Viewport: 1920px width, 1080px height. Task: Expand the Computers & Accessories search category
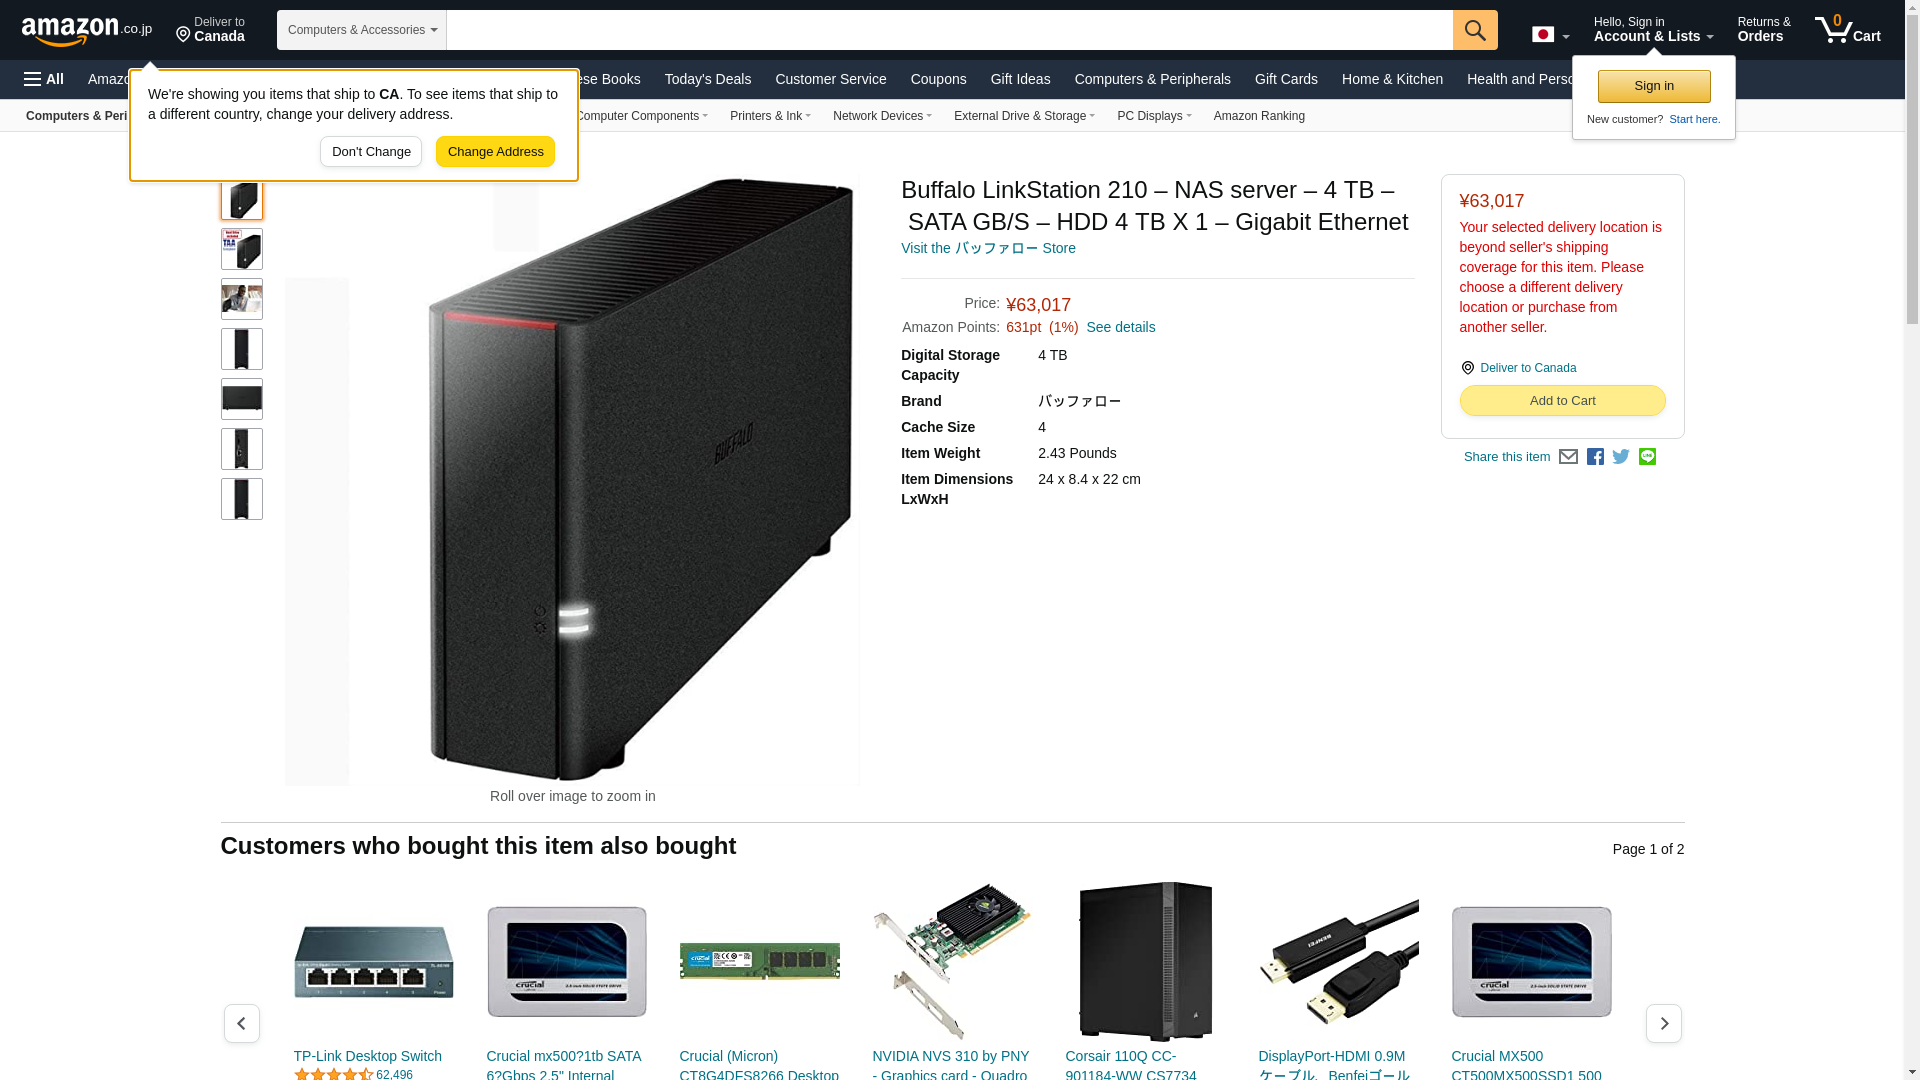tap(362, 30)
